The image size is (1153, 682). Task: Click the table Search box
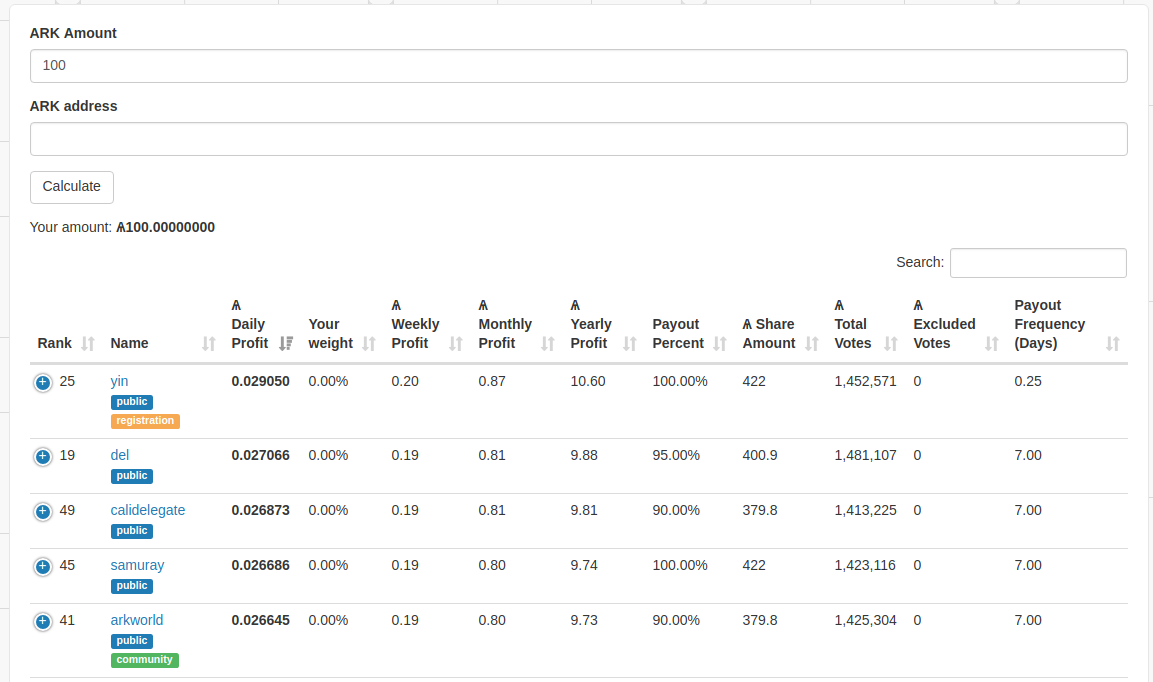[x=1038, y=263]
